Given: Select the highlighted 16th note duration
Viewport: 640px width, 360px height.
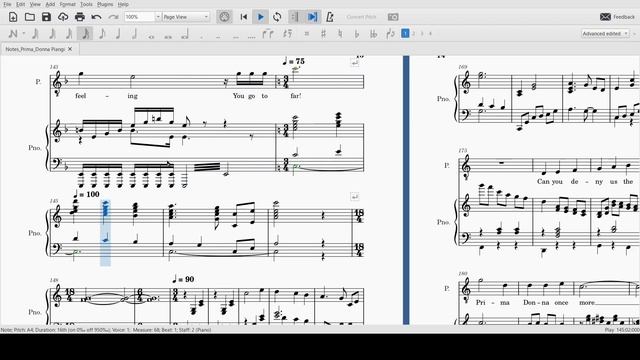Looking at the screenshot, I should coord(85,34).
